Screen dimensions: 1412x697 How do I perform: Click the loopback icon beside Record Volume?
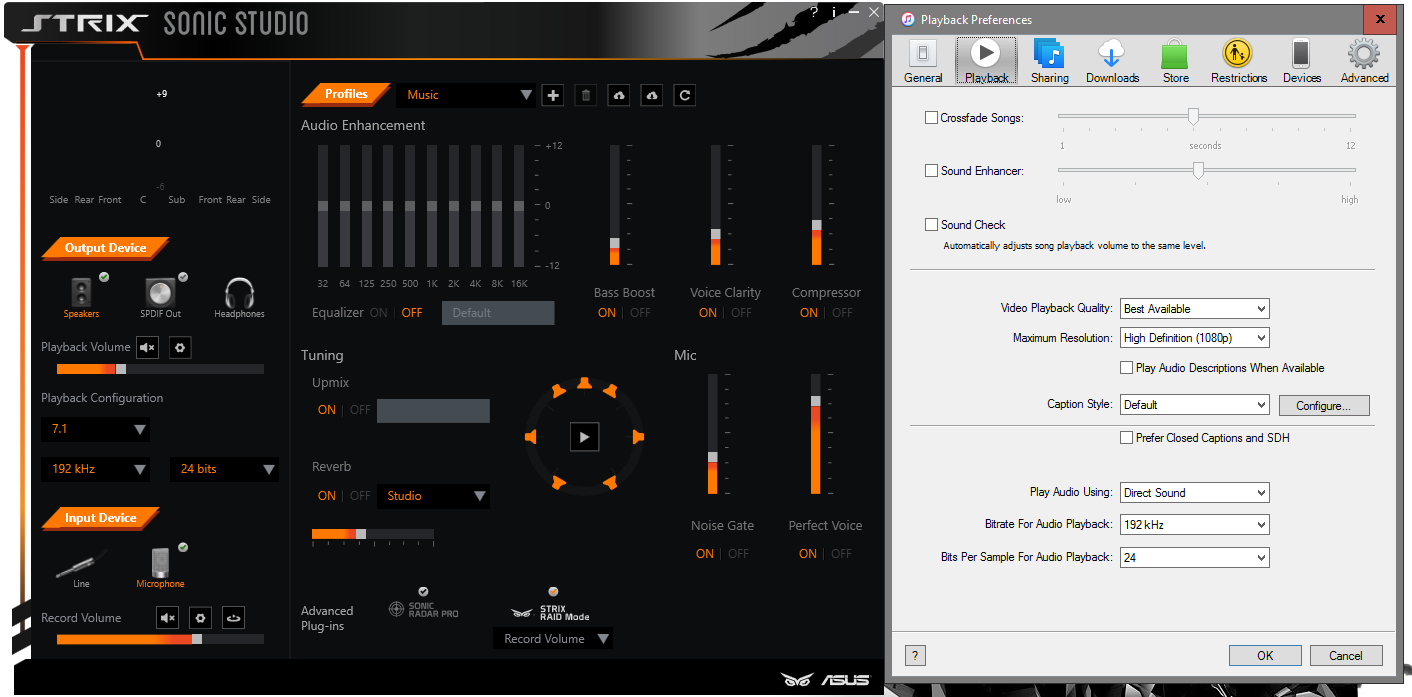point(232,618)
